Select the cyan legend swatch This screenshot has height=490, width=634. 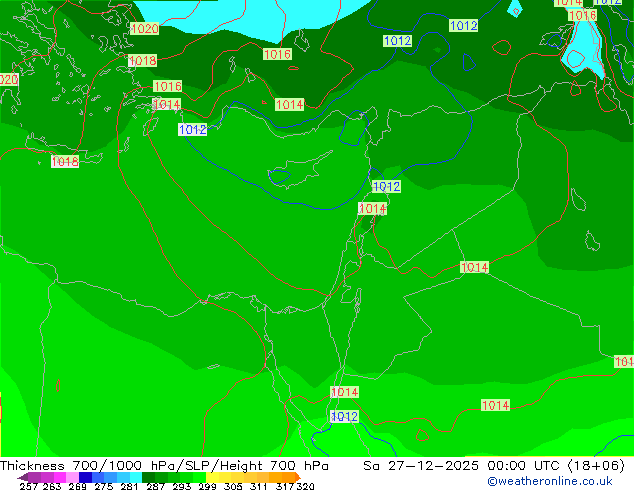pyautogui.click(x=136, y=477)
